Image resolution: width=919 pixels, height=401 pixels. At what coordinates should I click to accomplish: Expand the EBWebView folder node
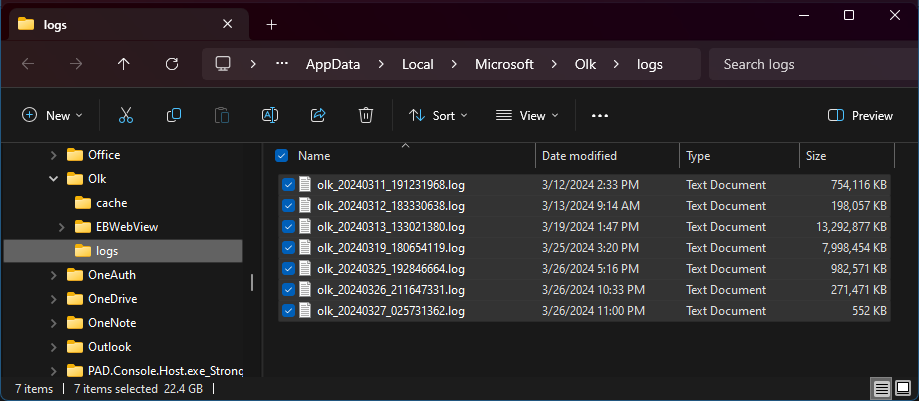tap(63, 227)
